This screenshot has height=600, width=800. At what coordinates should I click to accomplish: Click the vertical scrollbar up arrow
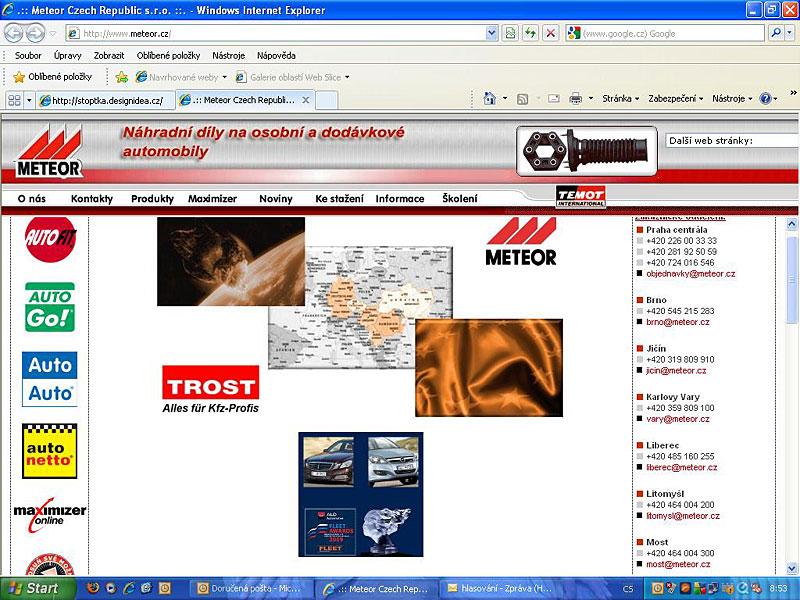pyautogui.click(x=792, y=223)
